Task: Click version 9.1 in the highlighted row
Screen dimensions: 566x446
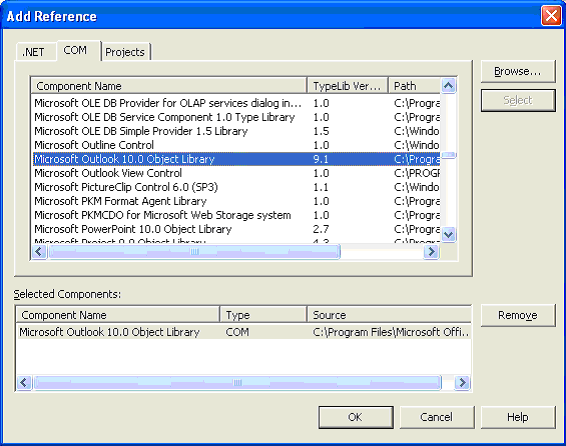Action: pyautogui.click(x=321, y=159)
